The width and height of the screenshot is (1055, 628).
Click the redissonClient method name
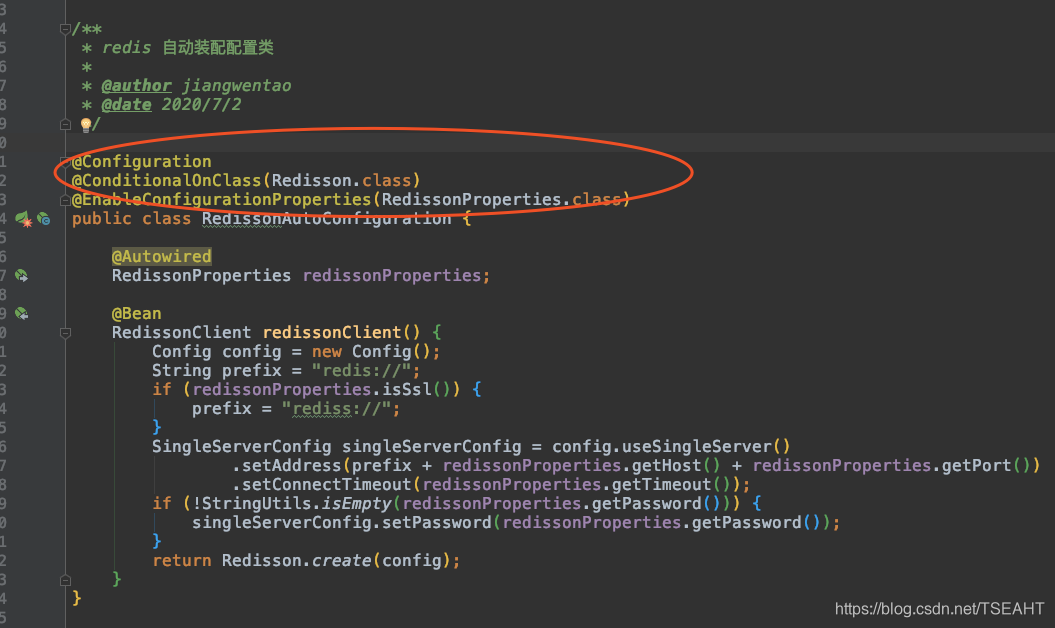tap(332, 333)
